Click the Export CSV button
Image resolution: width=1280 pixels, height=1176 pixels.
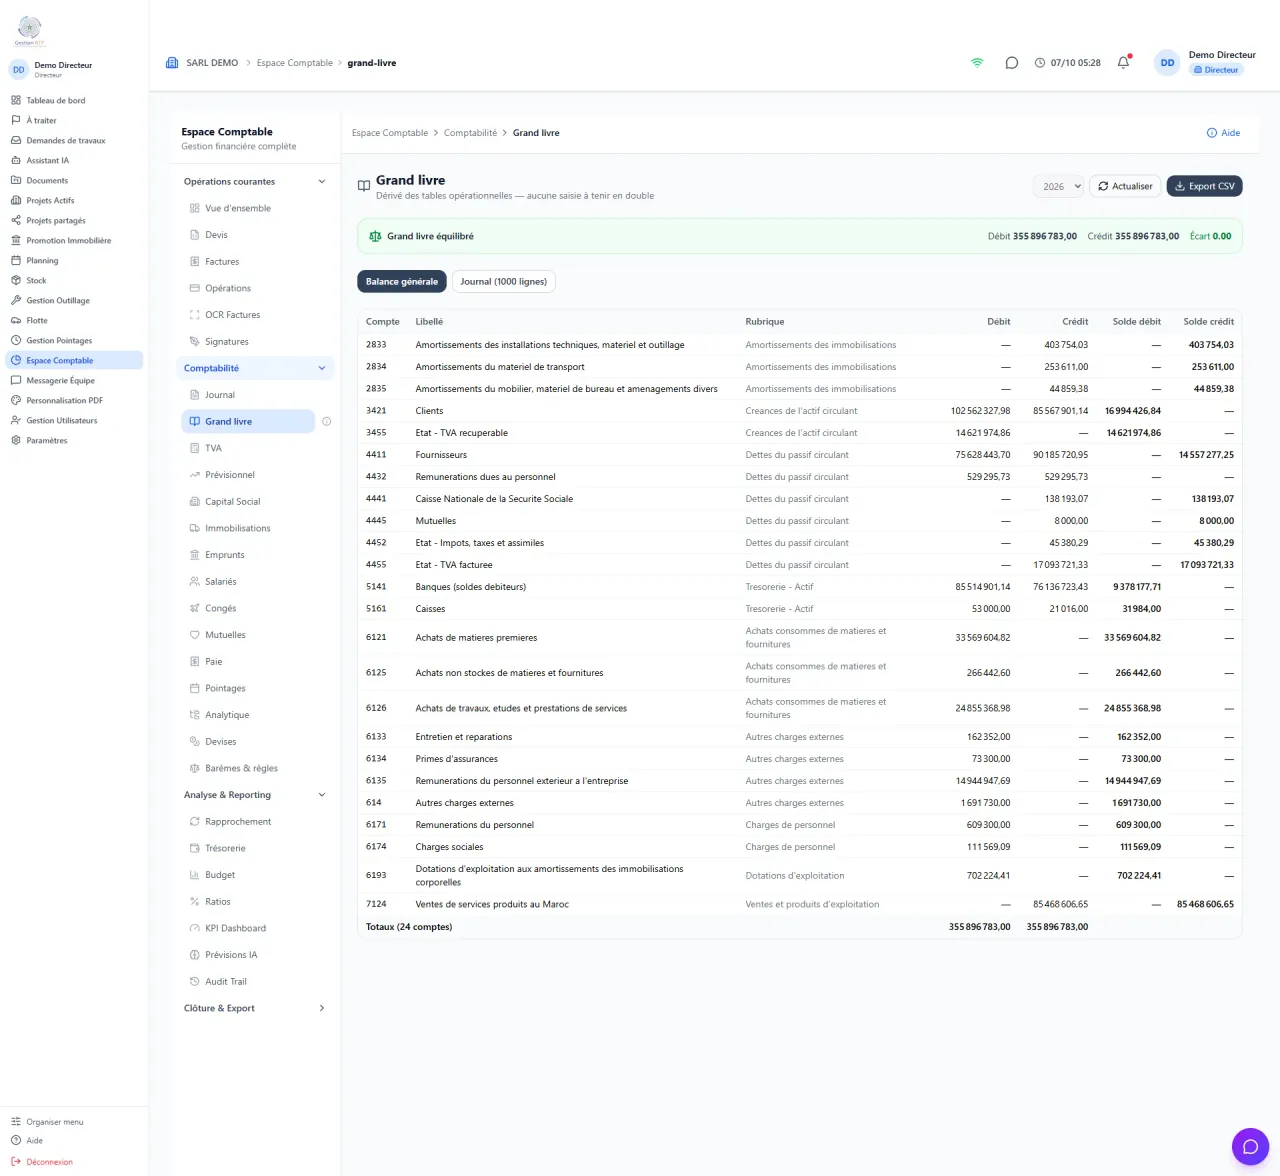(1204, 186)
